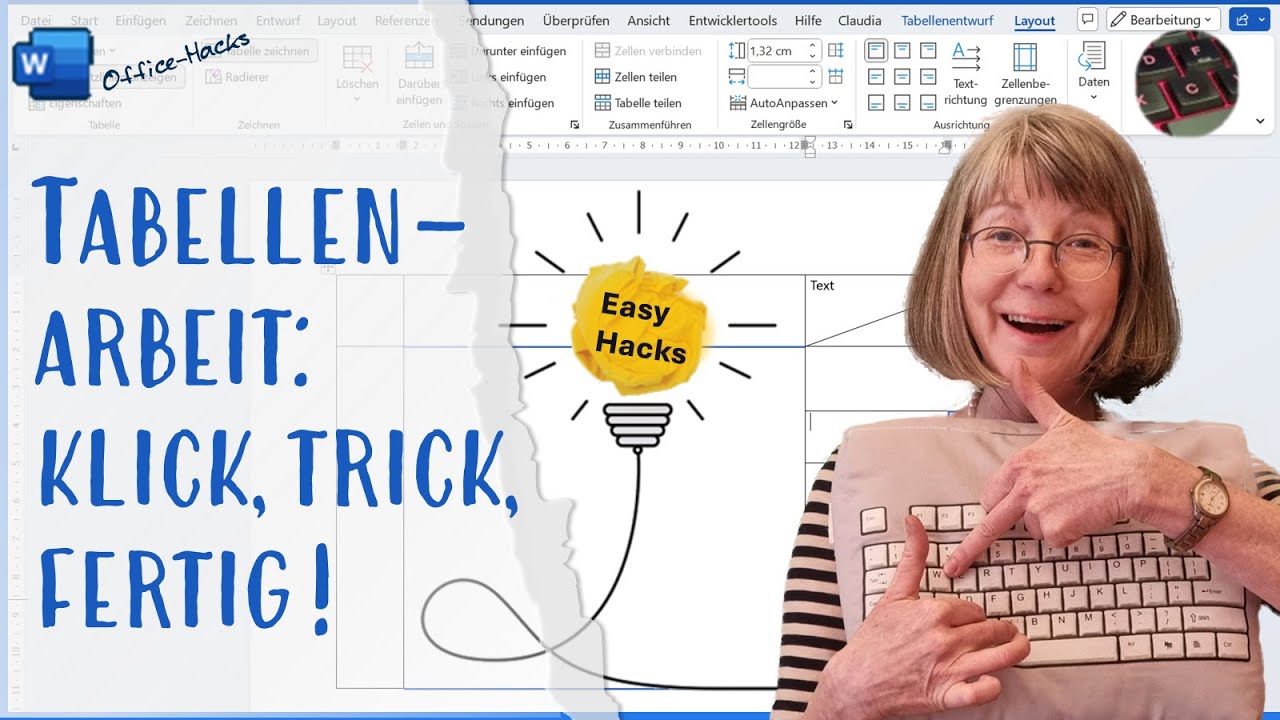Image resolution: width=1280 pixels, height=720 pixels.
Task: Toggle align bottom right alignment
Action: click(928, 103)
